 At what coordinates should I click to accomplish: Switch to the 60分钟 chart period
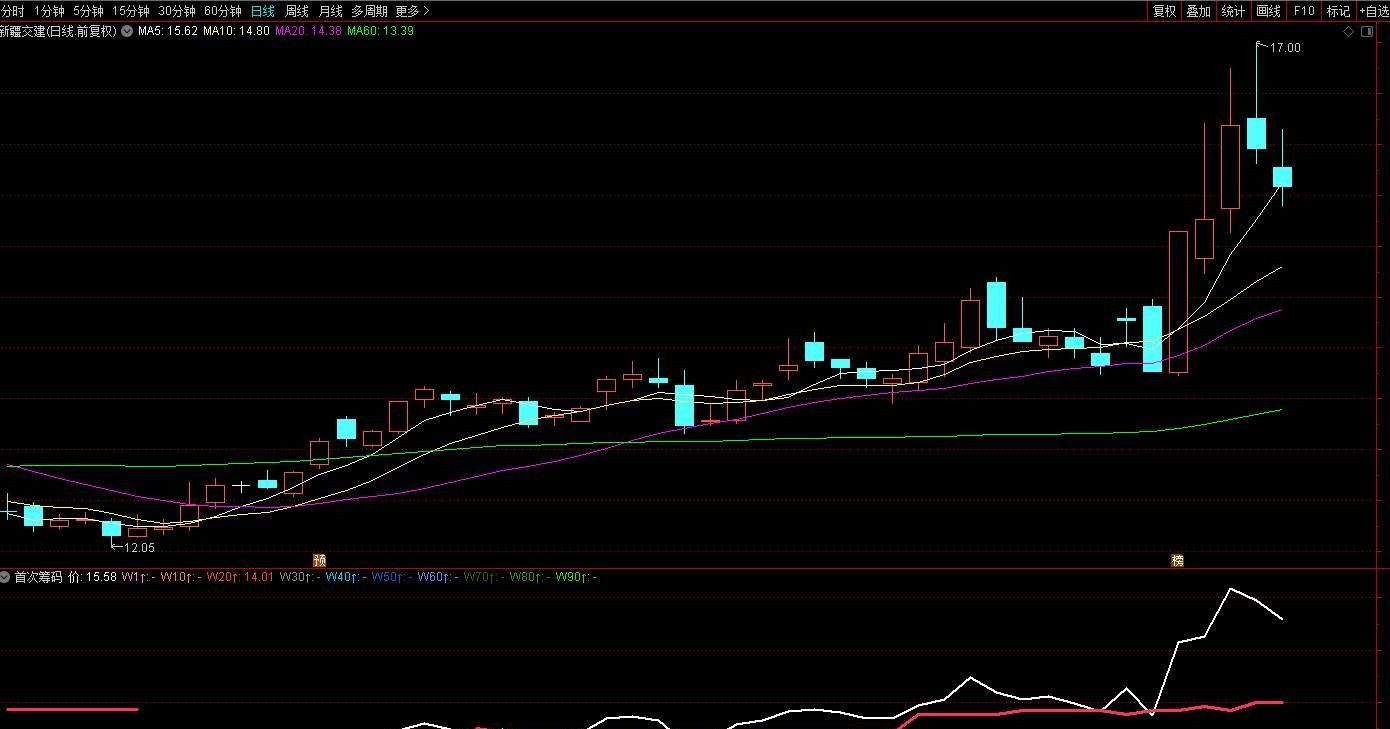point(222,11)
